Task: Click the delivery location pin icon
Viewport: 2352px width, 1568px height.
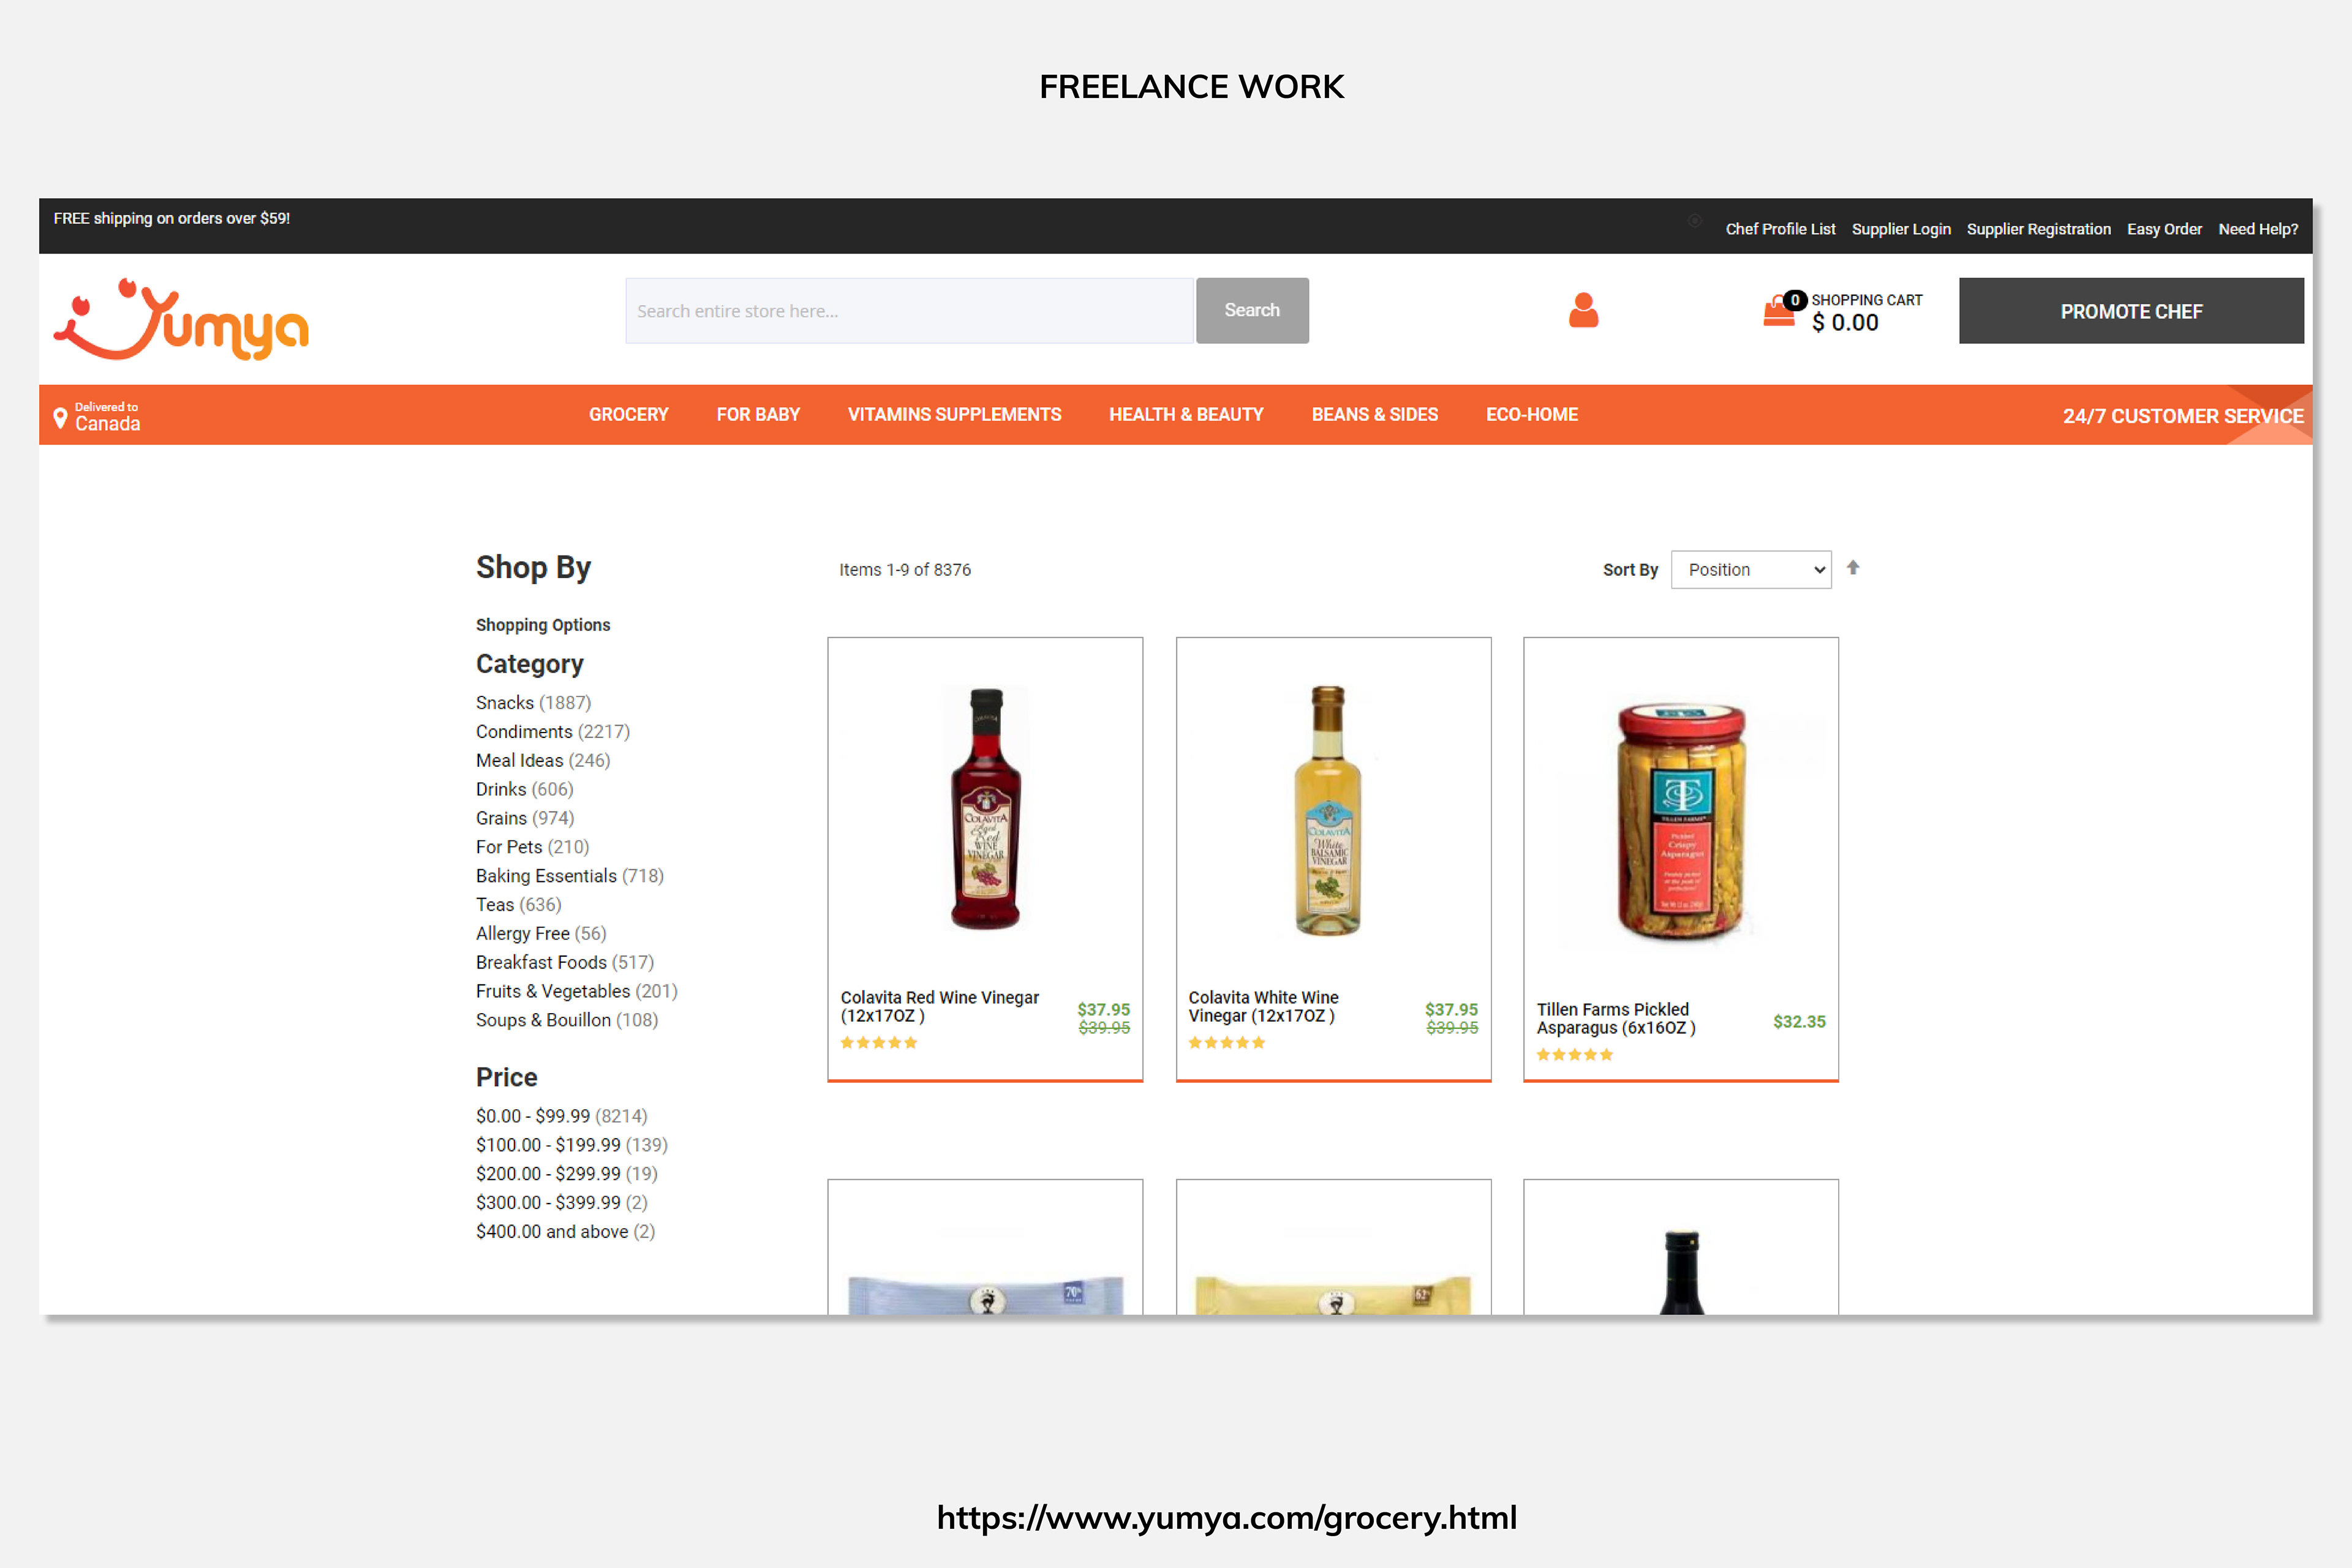Action: 60,417
